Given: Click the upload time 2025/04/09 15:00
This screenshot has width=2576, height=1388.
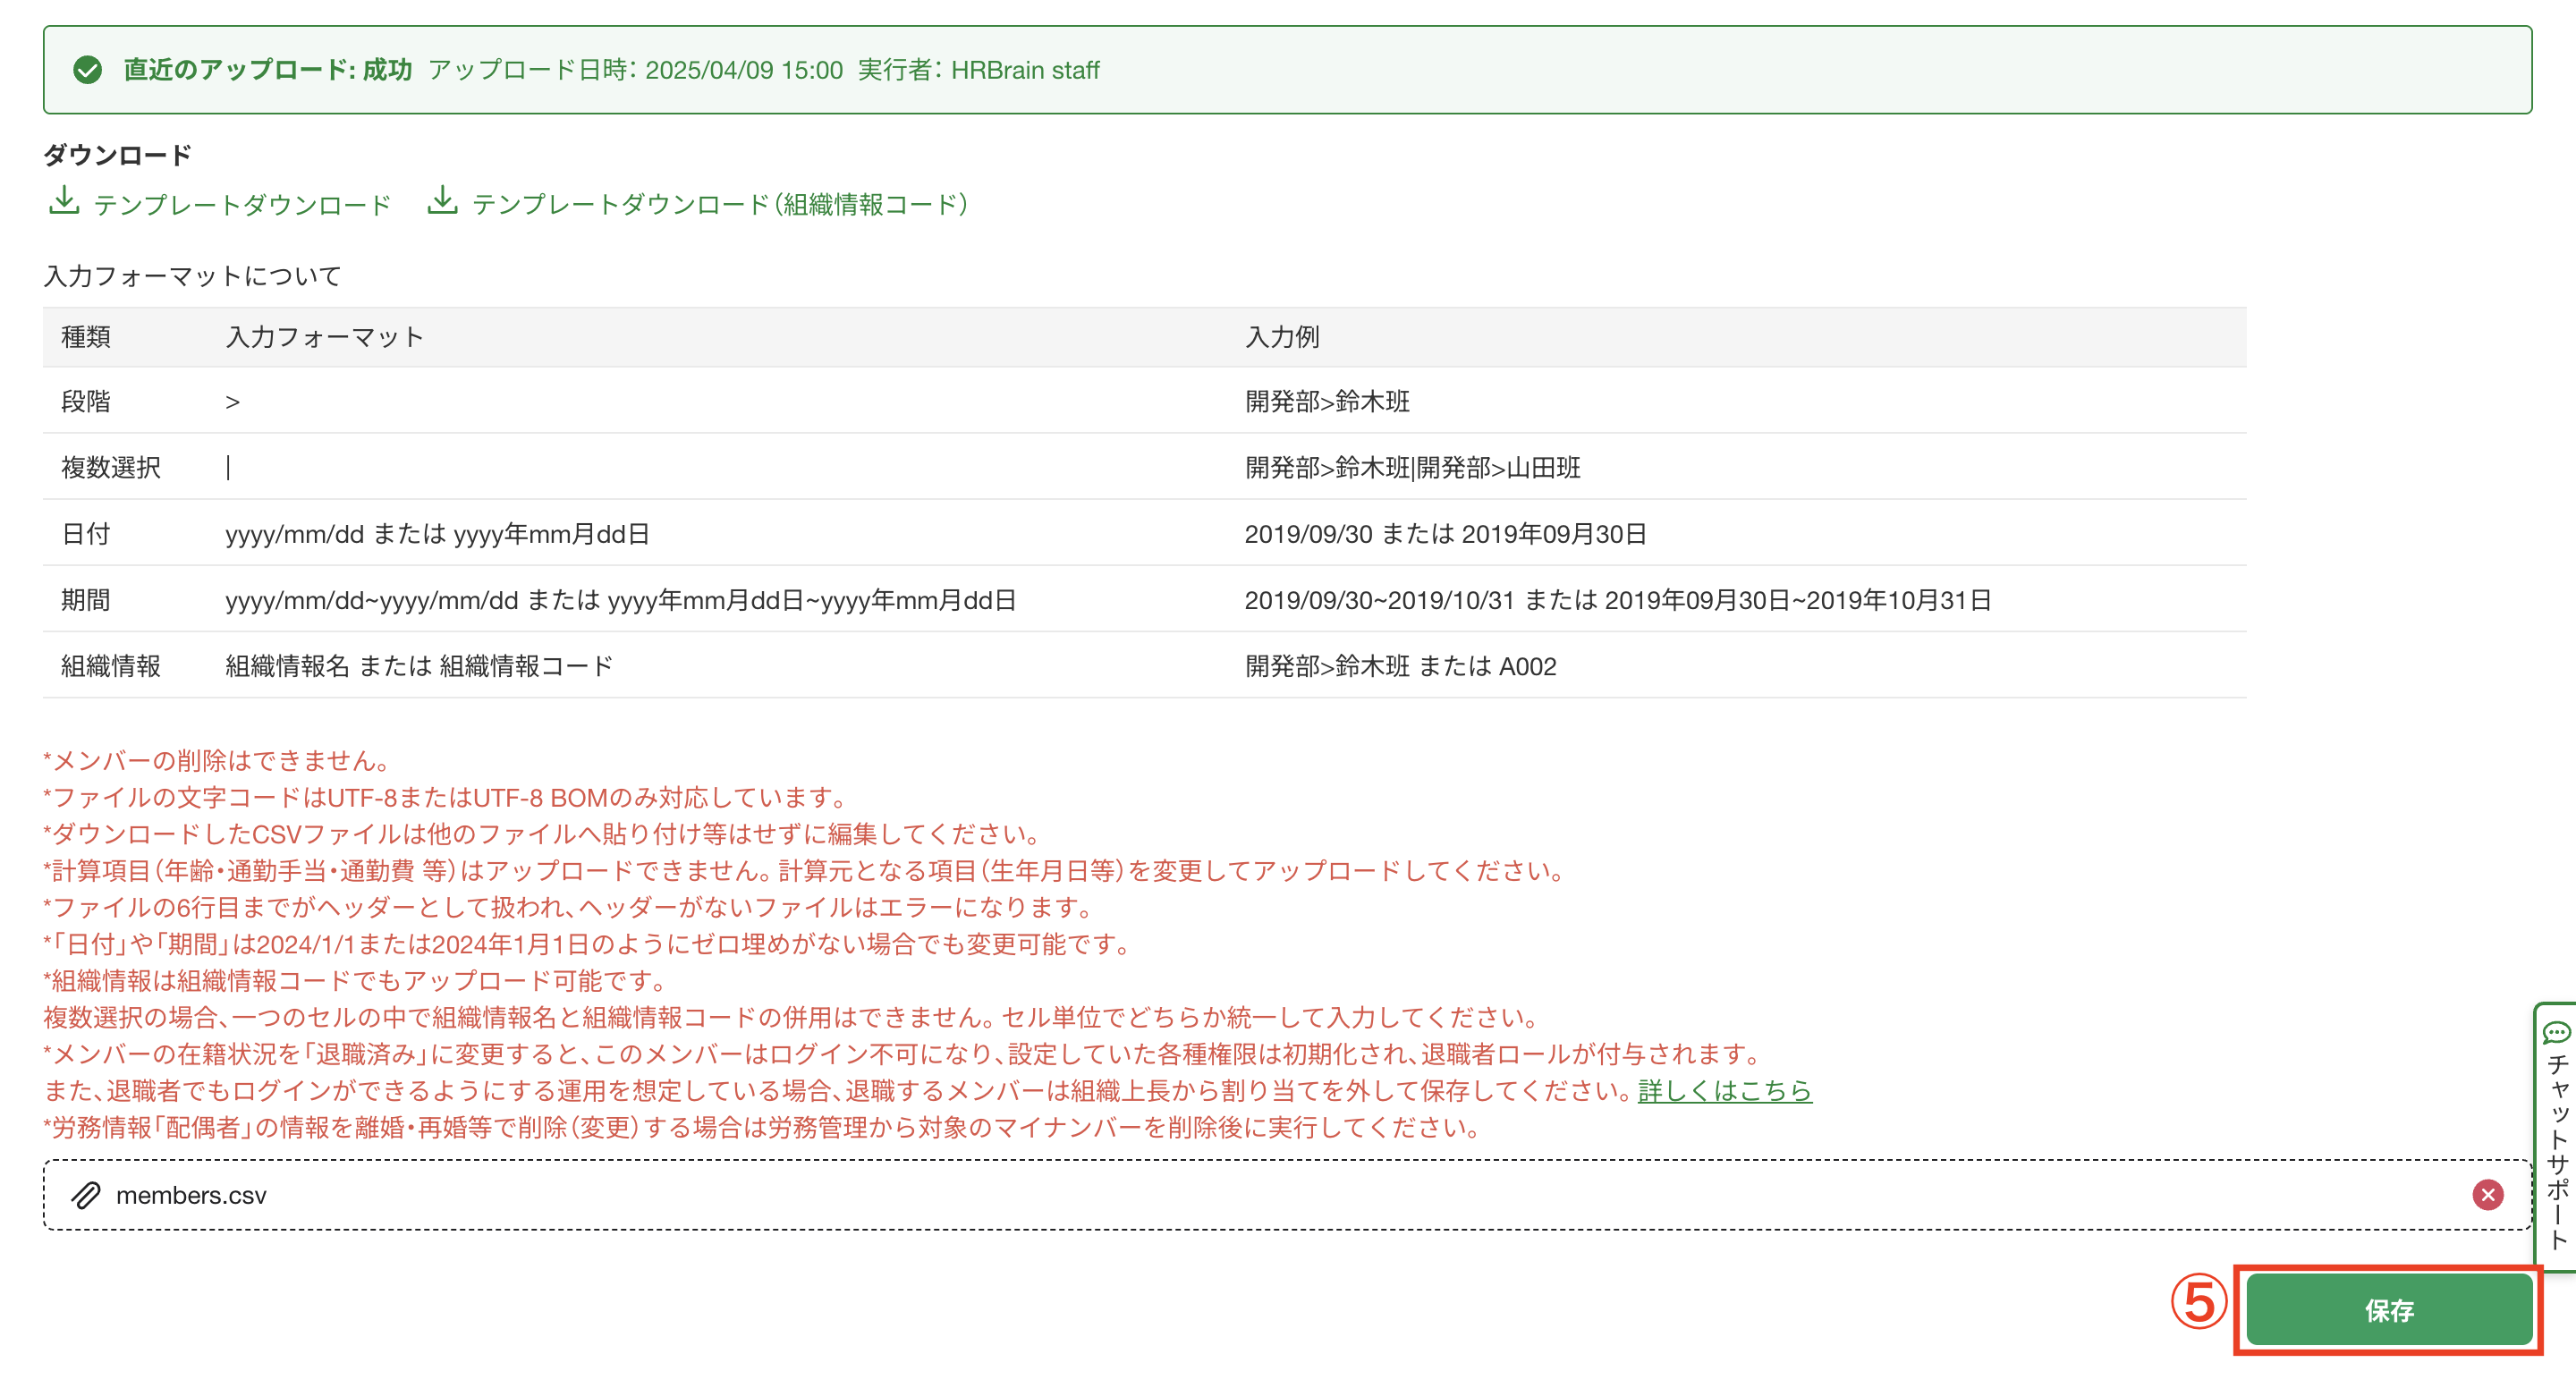Looking at the screenshot, I should [x=744, y=70].
